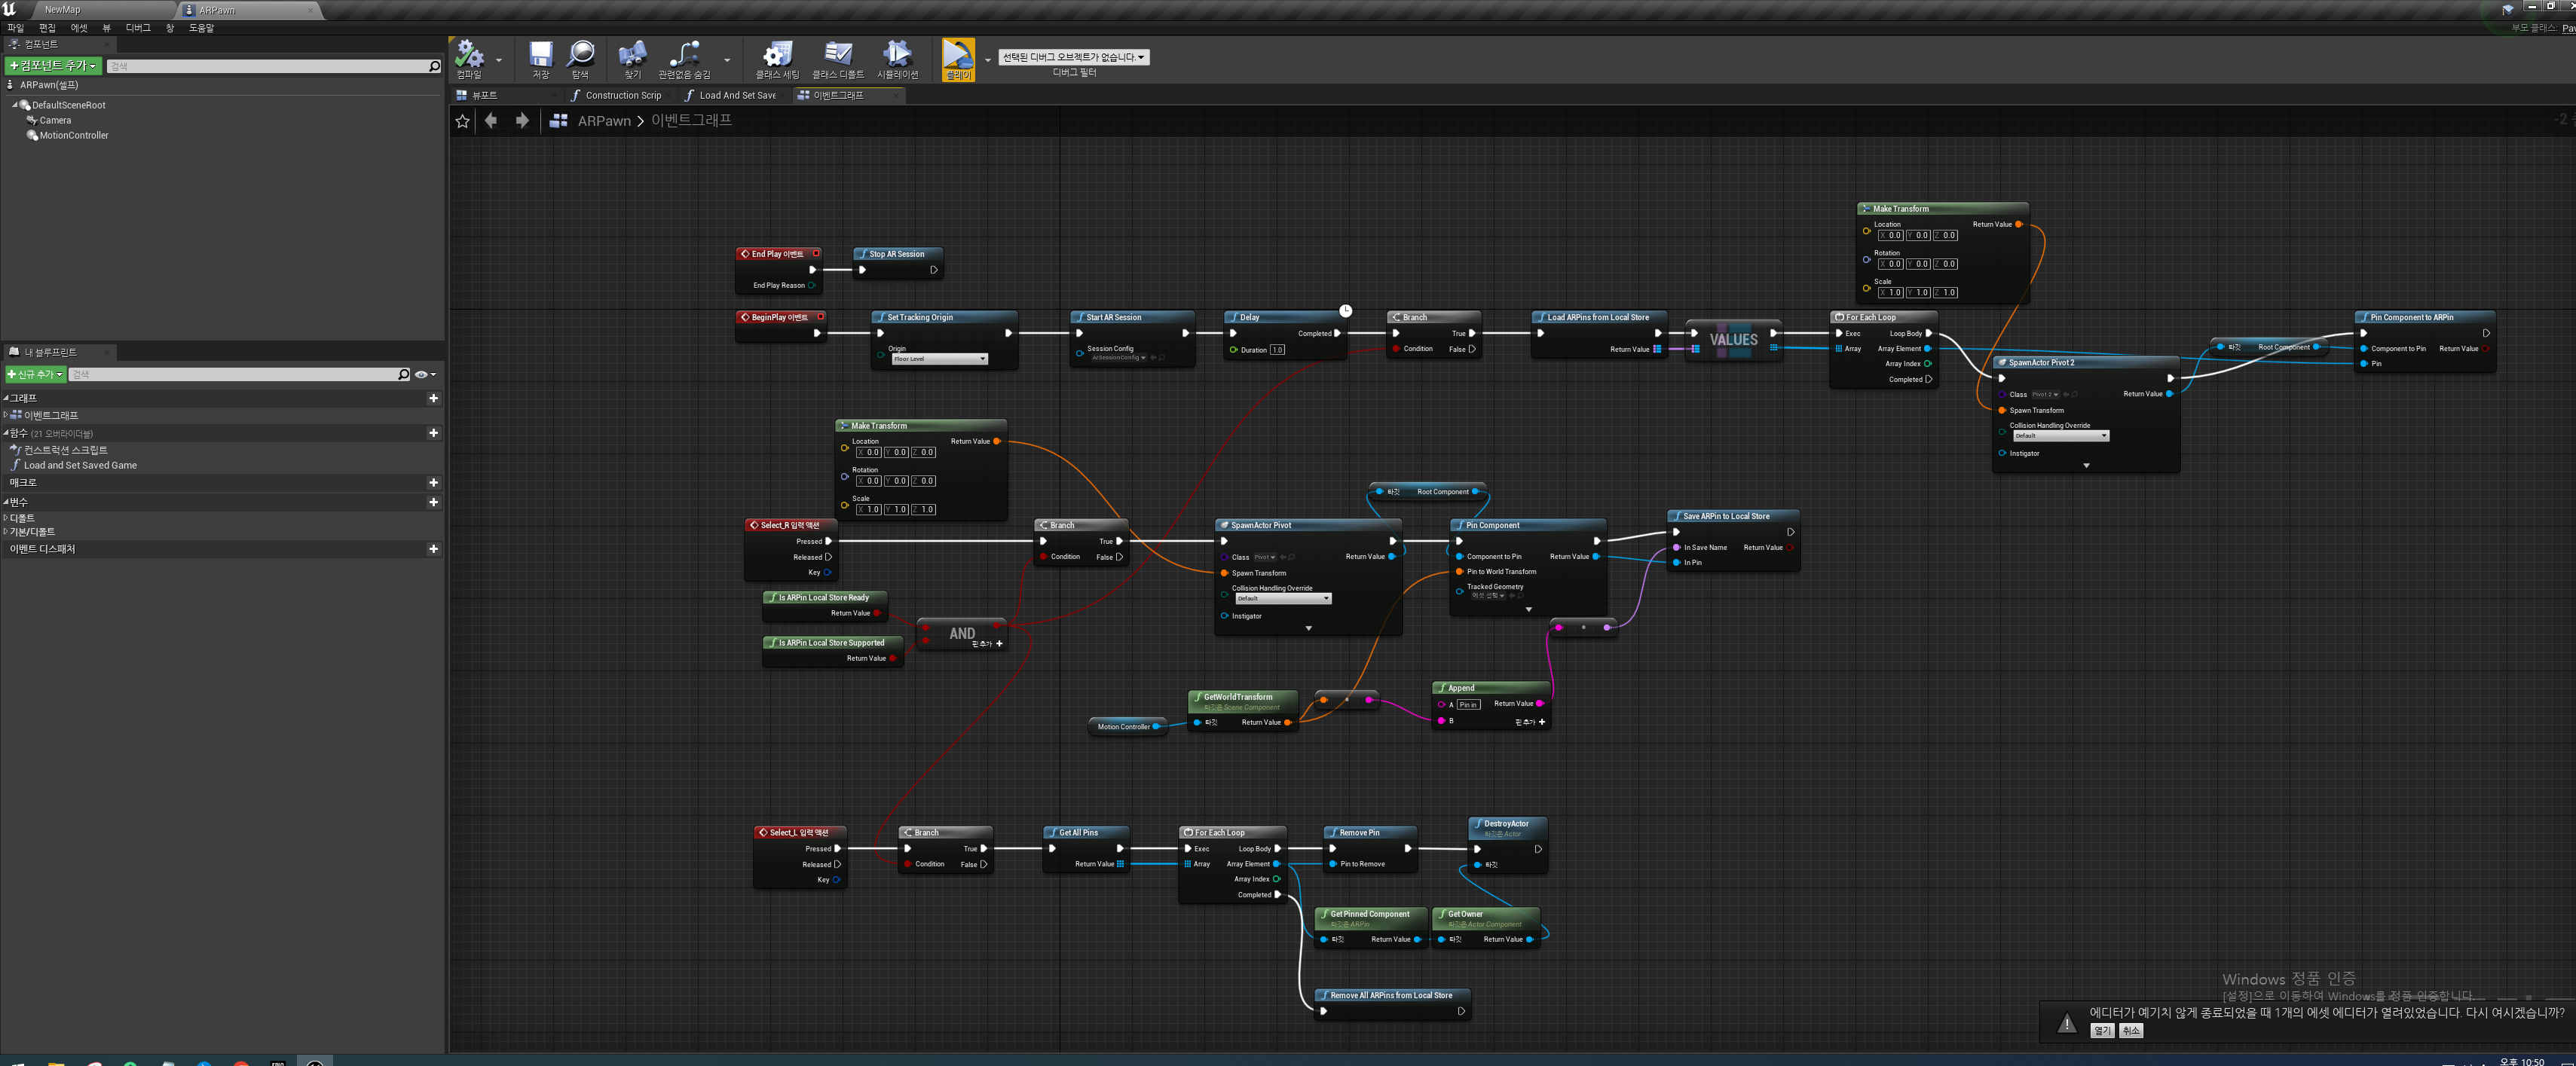Switch to the Construction Script tab
Screen dimensions: 2576x1066
pyautogui.click(x=622, y=96)
